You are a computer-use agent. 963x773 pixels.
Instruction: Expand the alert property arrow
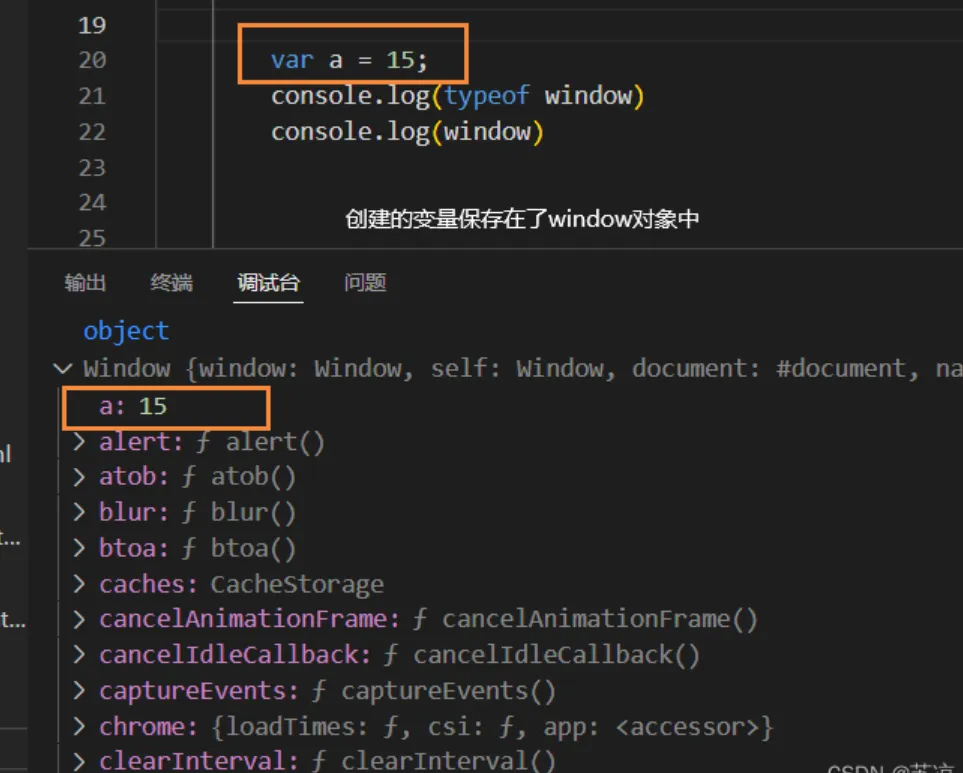coord(79,441)
